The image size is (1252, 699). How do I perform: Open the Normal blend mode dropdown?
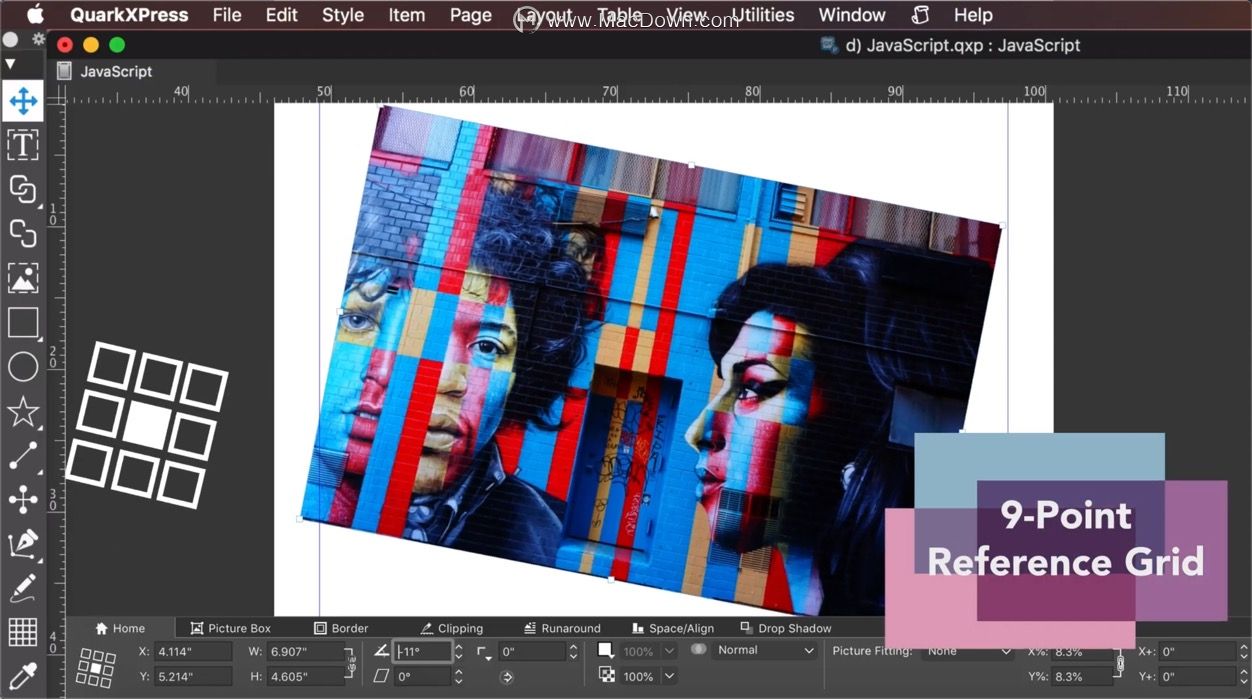[x=766, y=650]
